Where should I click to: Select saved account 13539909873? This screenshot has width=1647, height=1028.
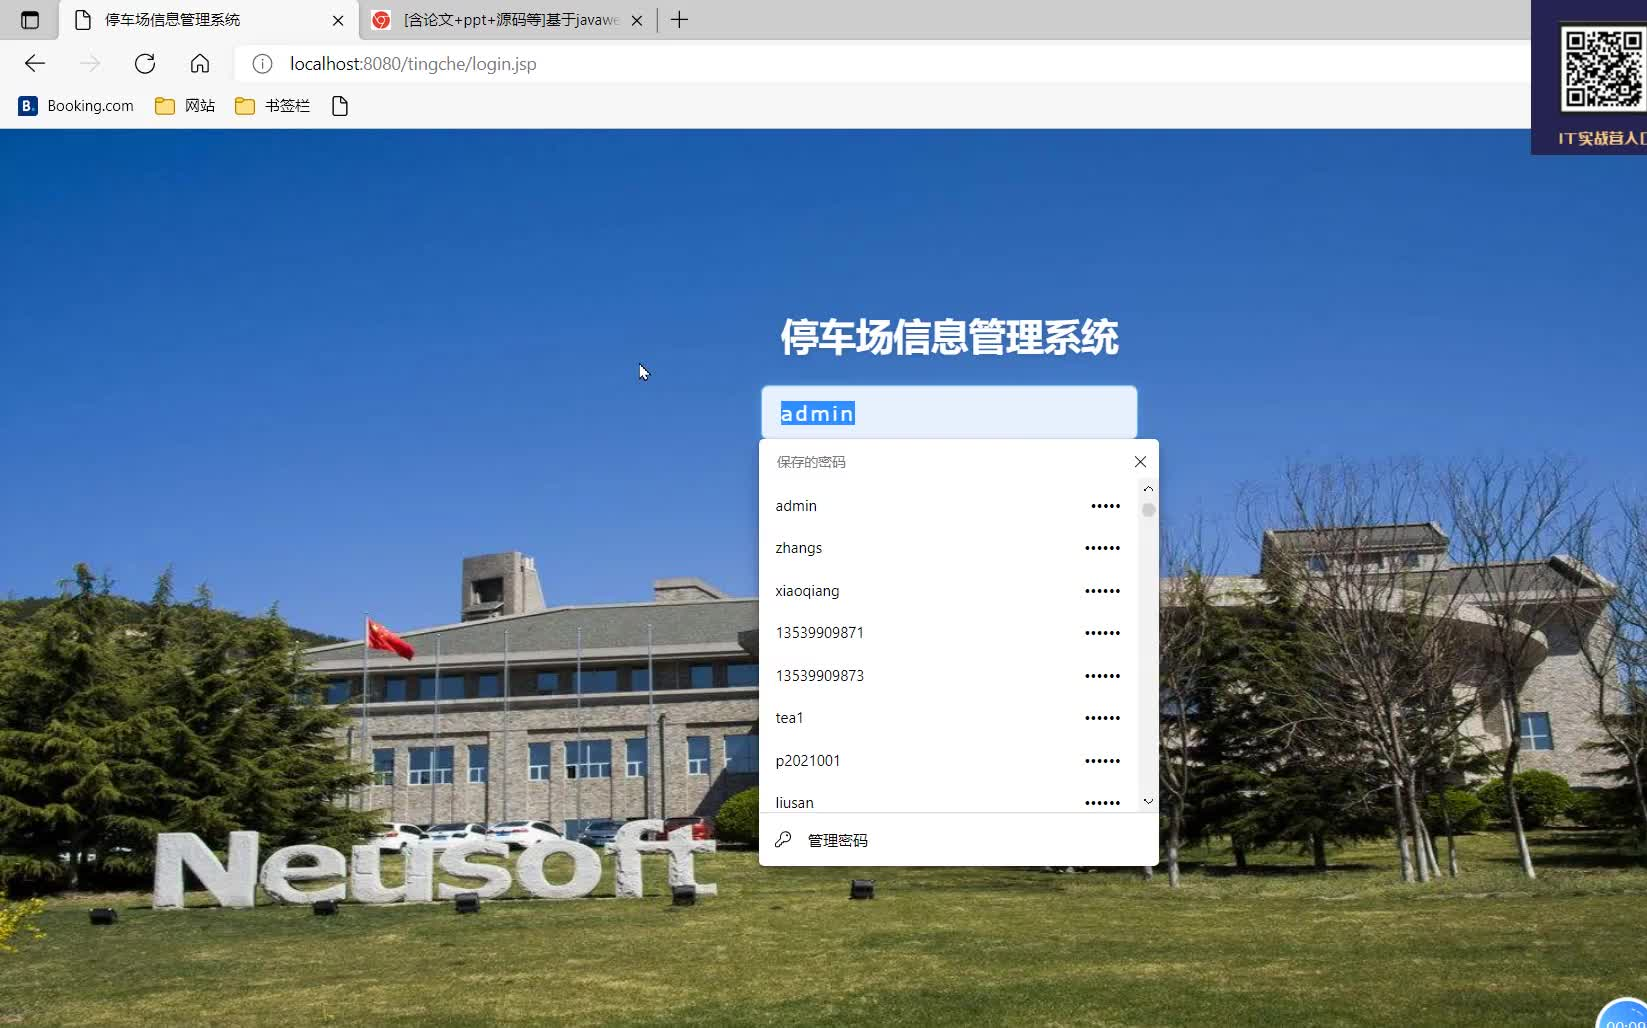click(948, 676)
